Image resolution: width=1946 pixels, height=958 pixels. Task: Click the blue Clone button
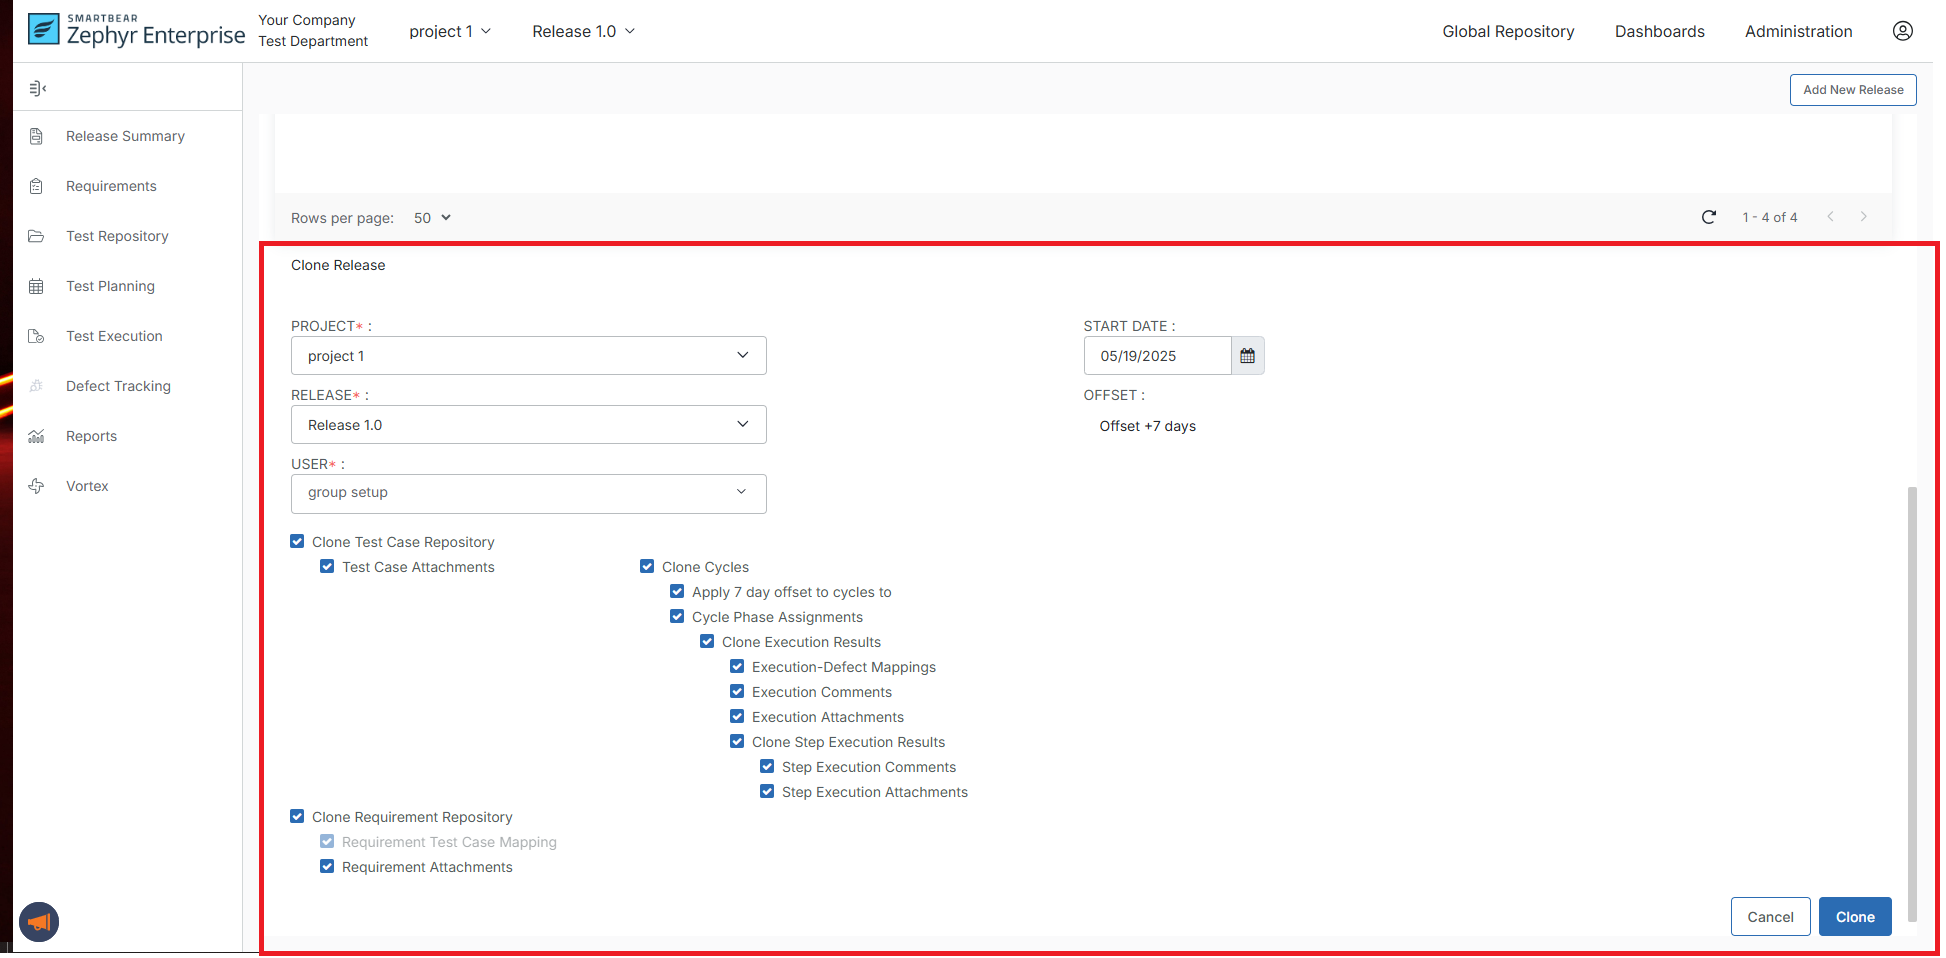point(1854,917)
